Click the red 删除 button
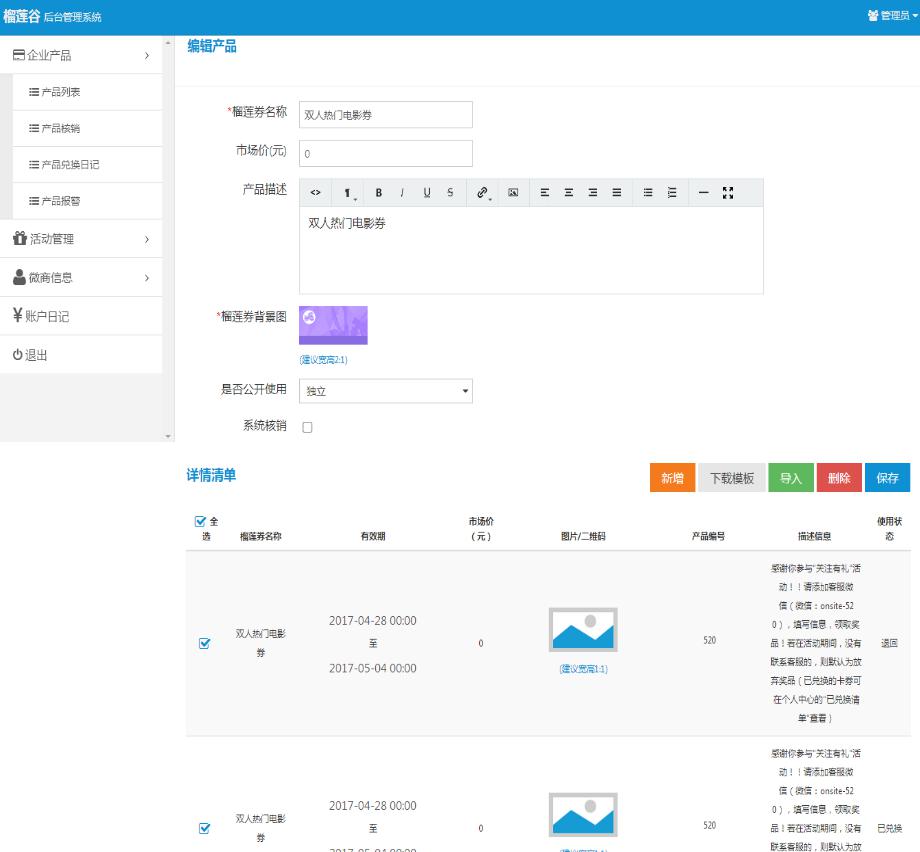 point(839,478)
